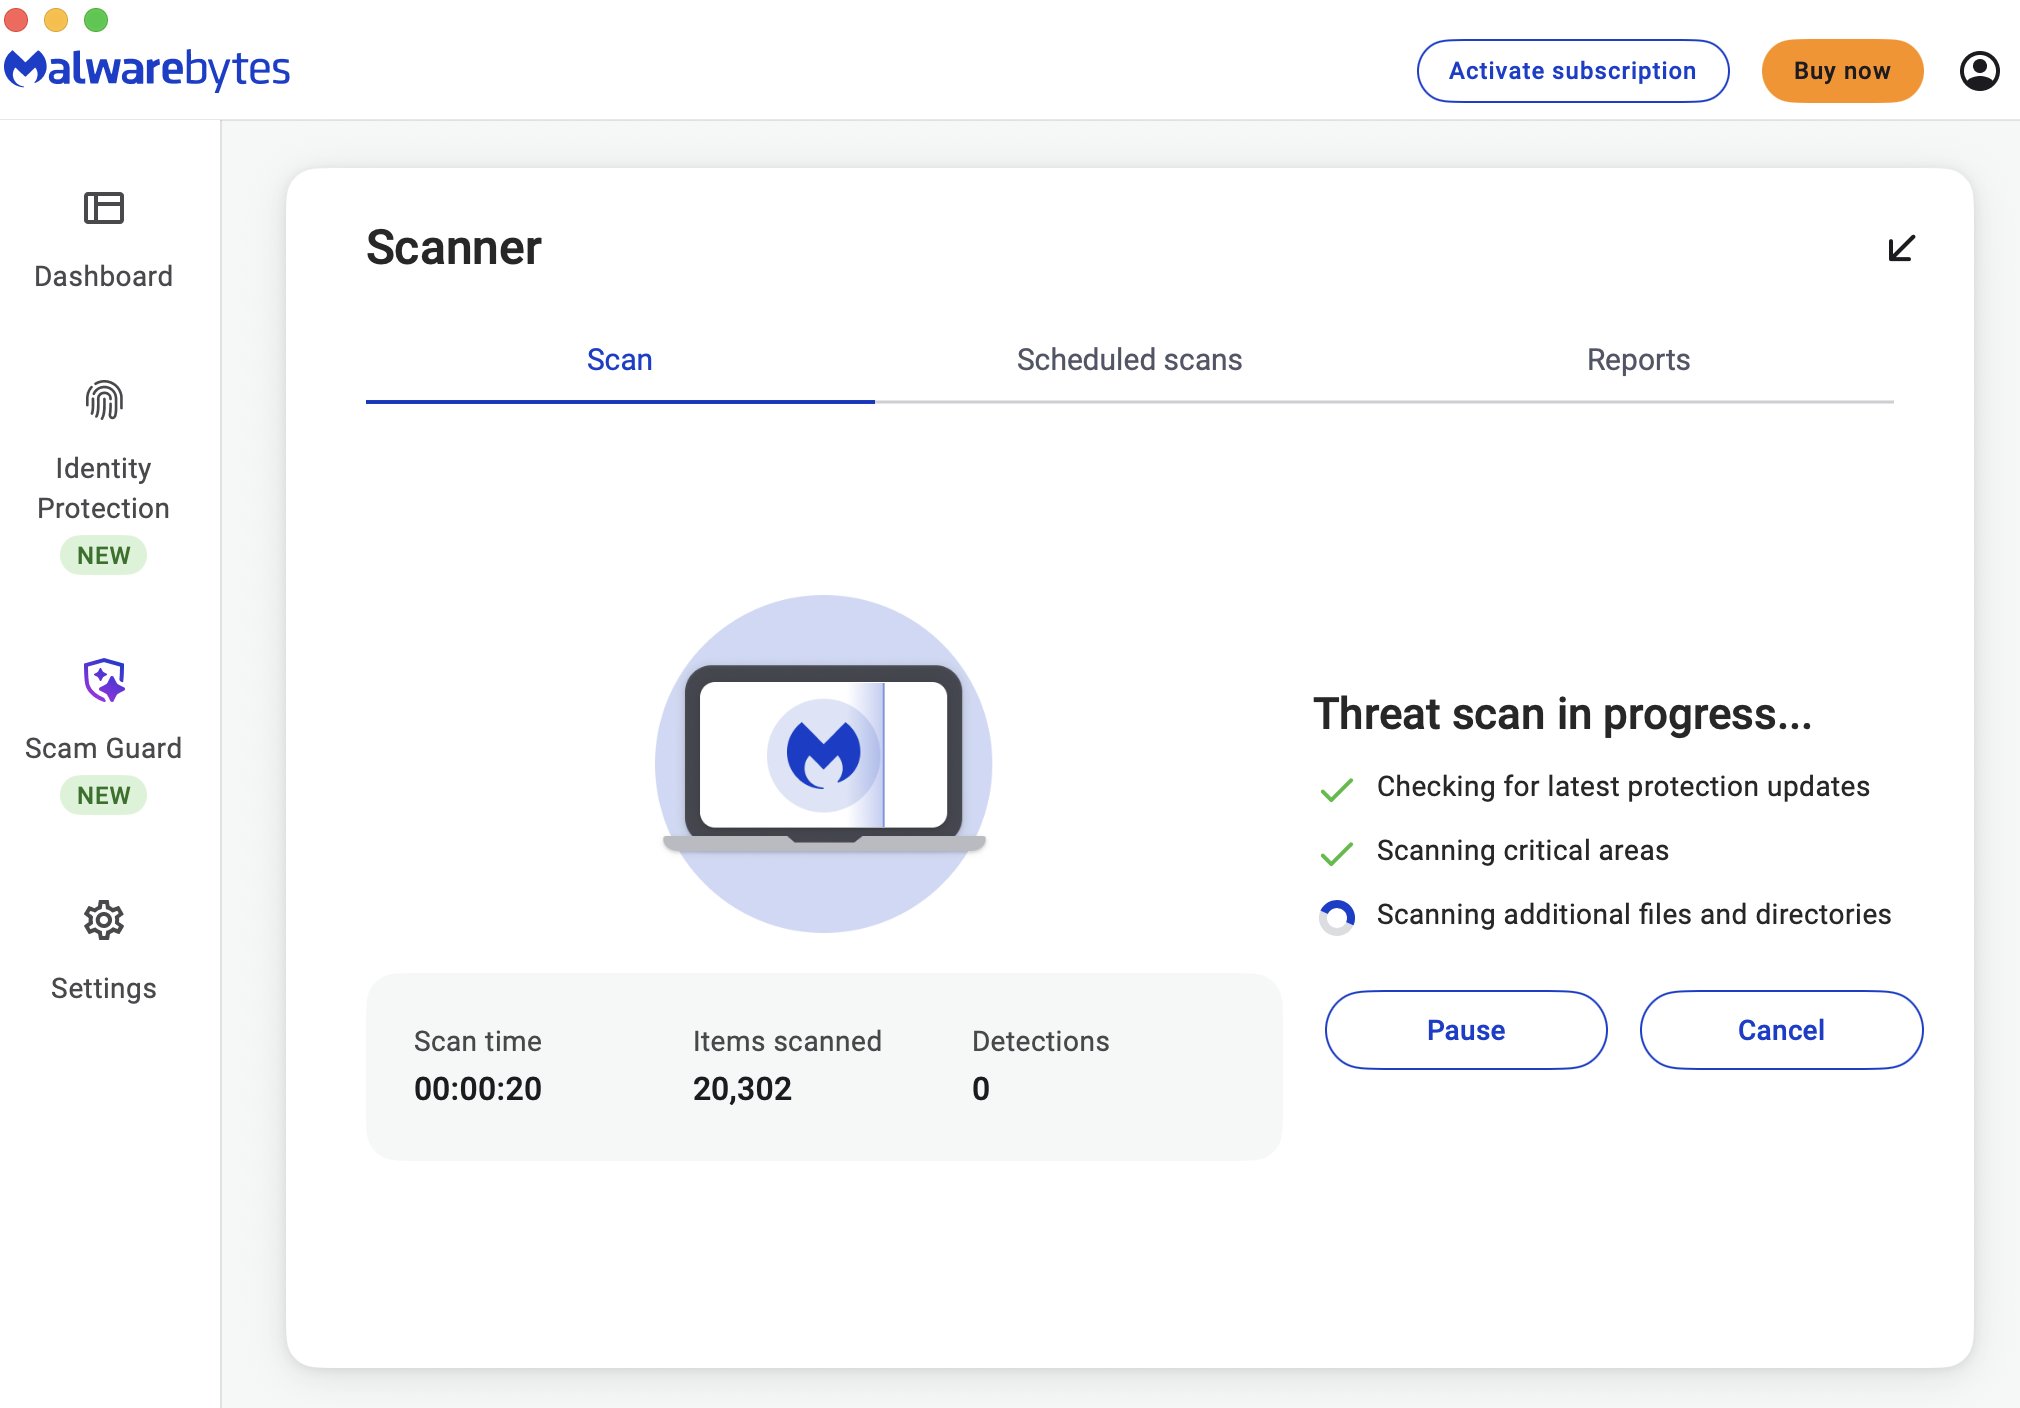
Task: Open Identity Protection fingerprint icon
Action: (x=104, y=400)
